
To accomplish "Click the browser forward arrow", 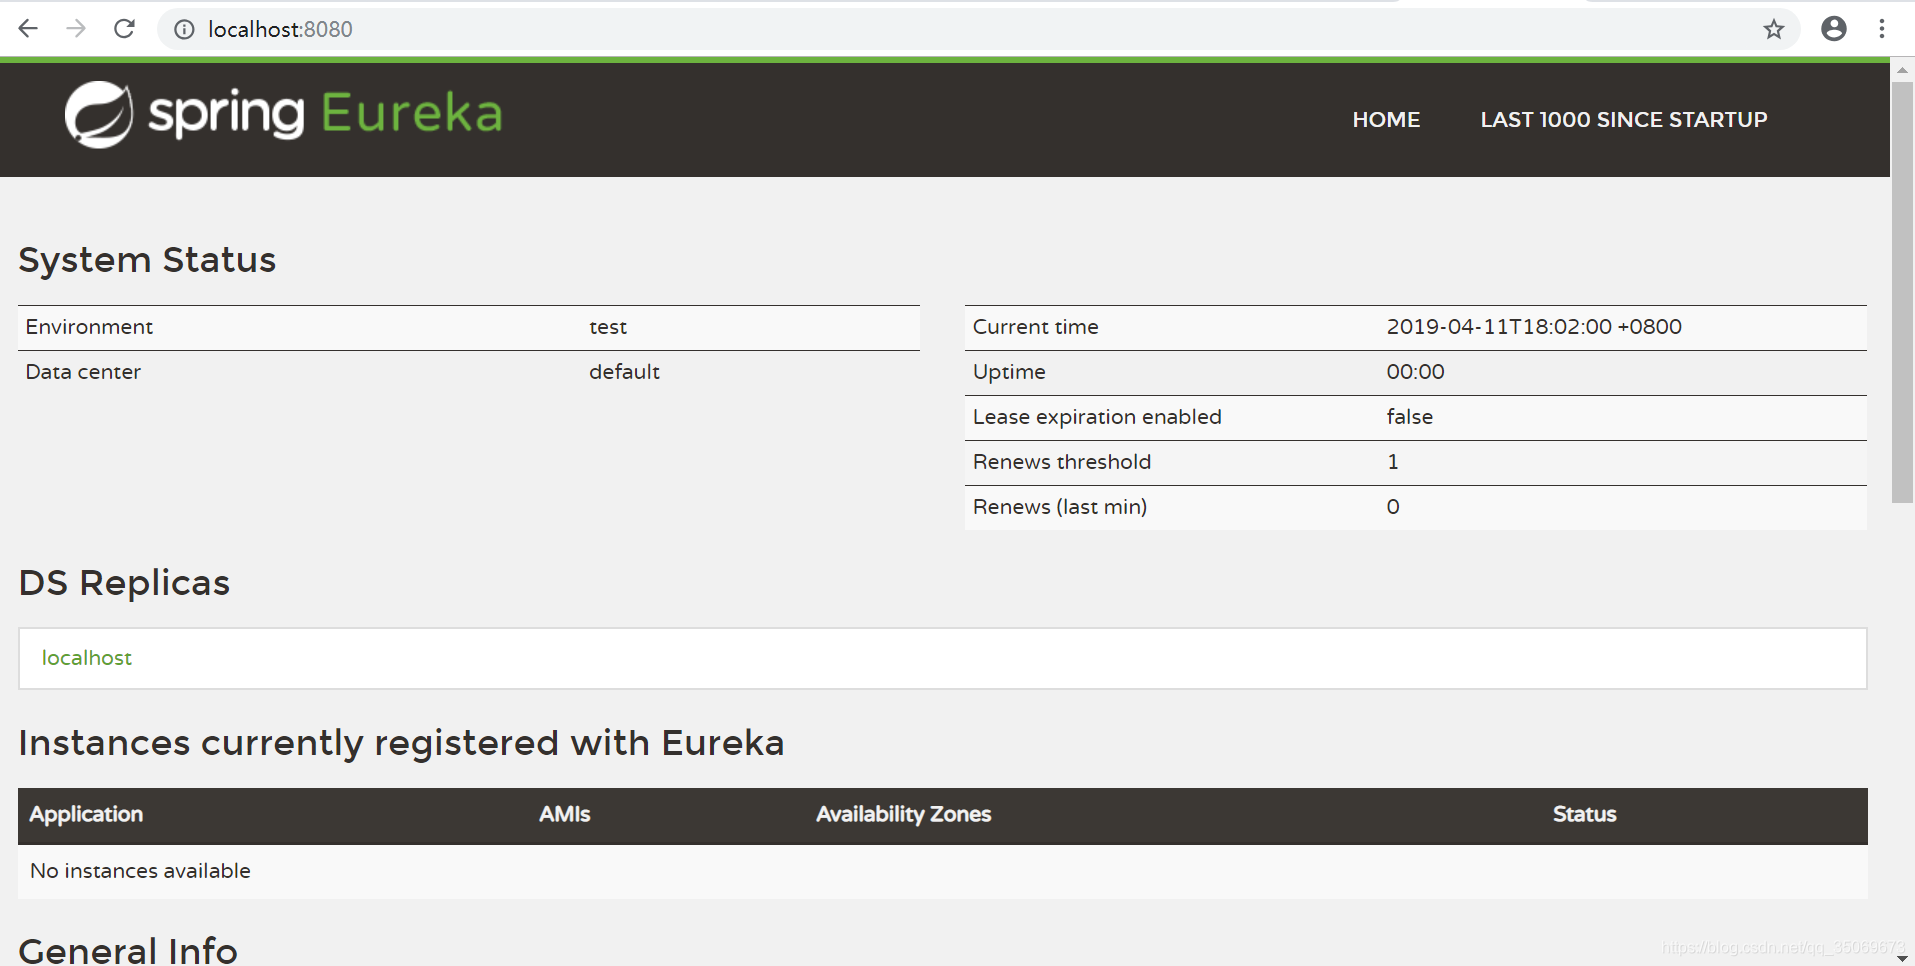I will (76, 29).
